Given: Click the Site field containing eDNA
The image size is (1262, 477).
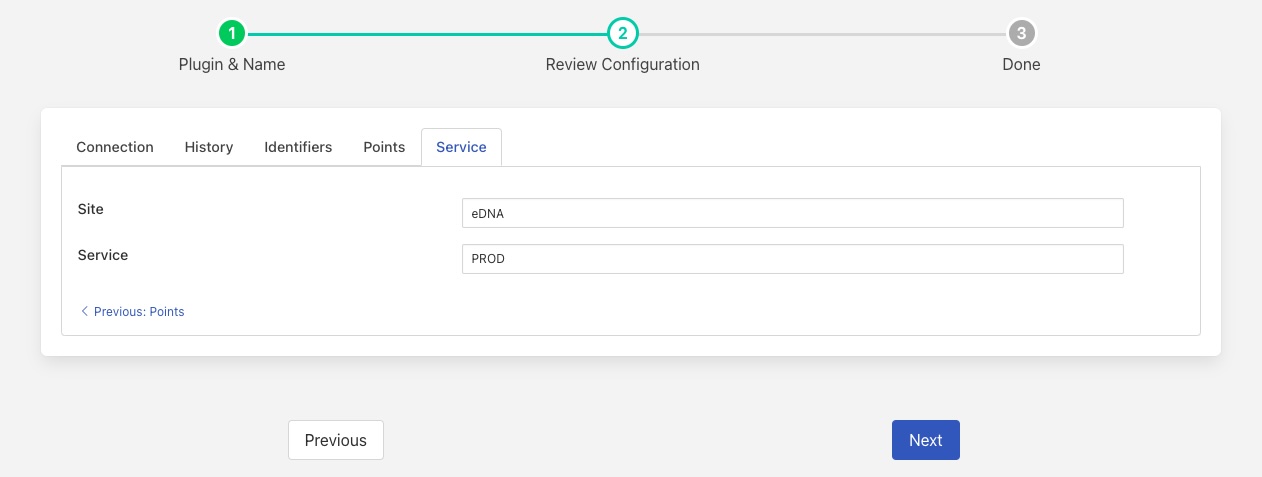Looking at the screenshot, I should (x=792, y=213).
